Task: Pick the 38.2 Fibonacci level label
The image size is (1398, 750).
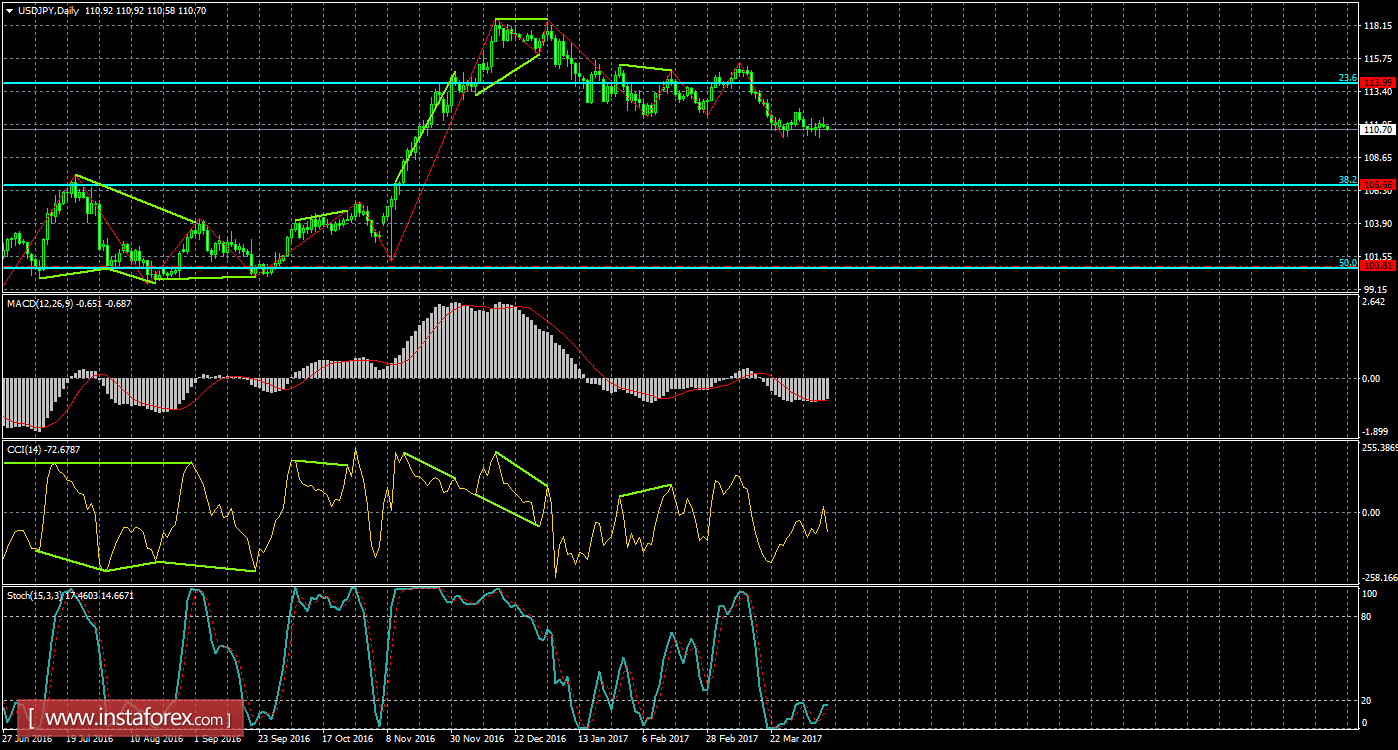Action: coord(1347,180)
